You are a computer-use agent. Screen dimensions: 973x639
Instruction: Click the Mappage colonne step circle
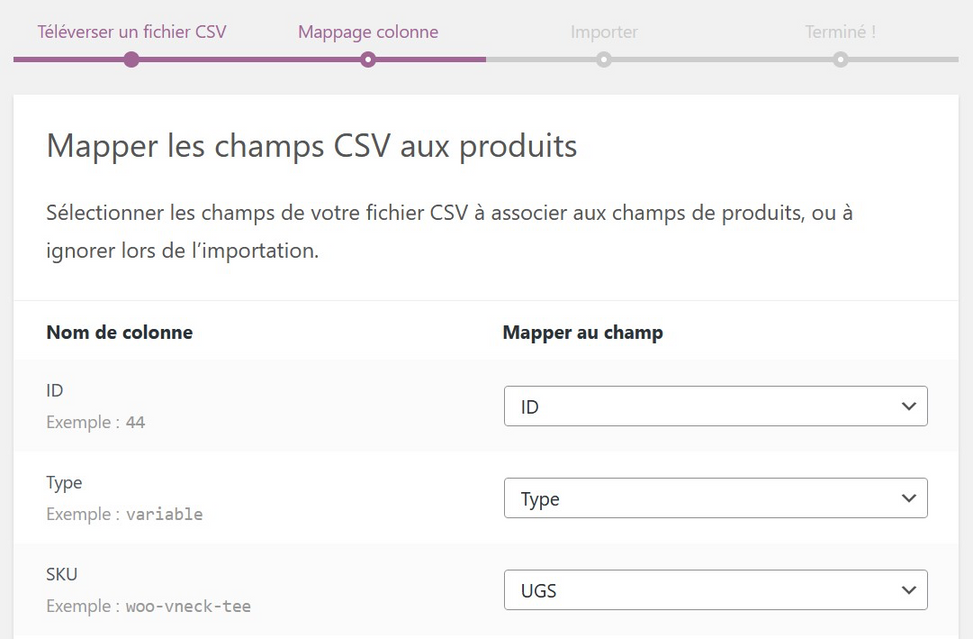[x=368, y=60]
